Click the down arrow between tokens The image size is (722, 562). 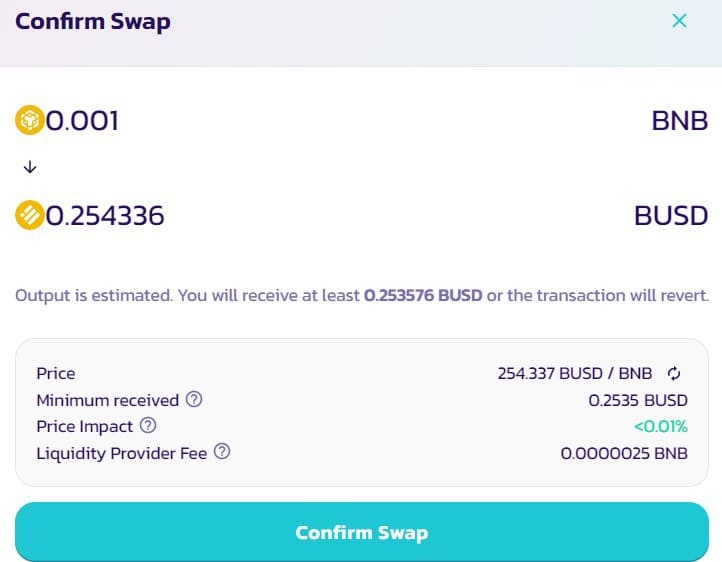[30, 167]
